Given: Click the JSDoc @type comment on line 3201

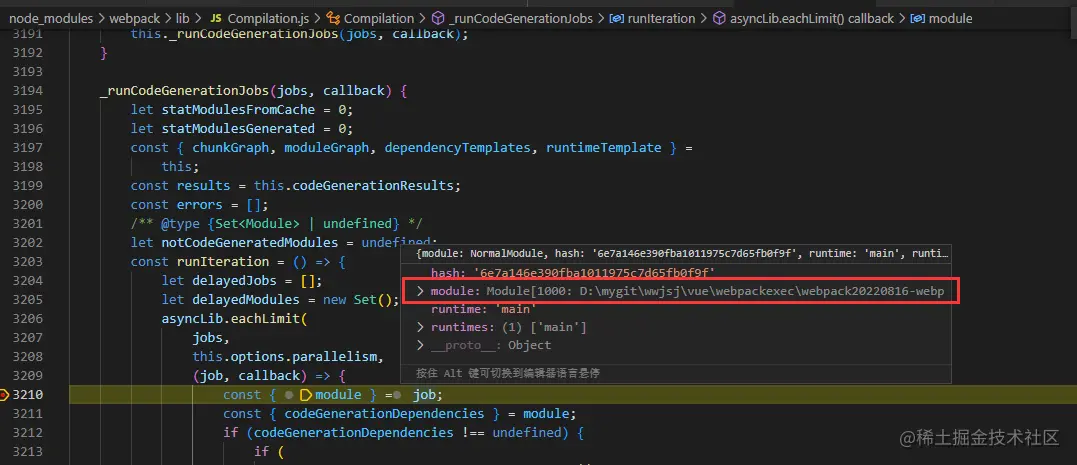Looking at the screenshot, I should point(277,223).
